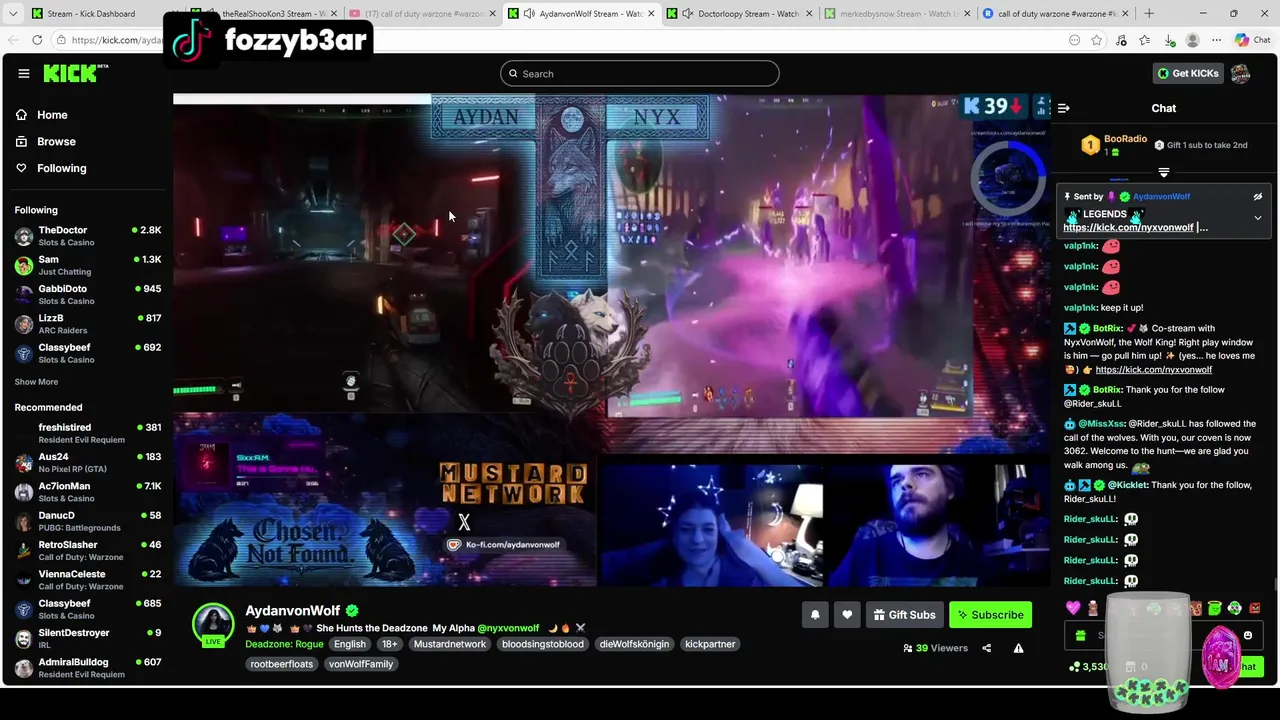Expand Following list with Show More
This screenshot has width=1280, height=720.
point(36,382)
